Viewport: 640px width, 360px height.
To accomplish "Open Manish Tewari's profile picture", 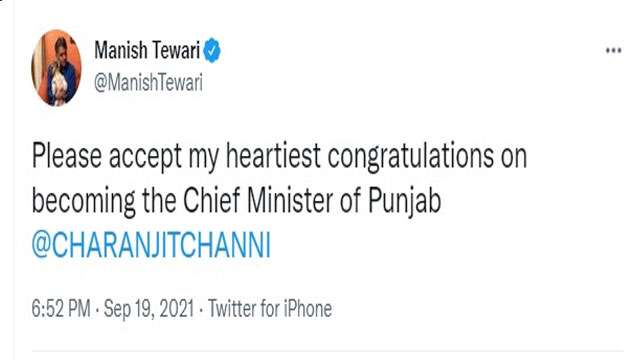I will click(x=56, y=67).
